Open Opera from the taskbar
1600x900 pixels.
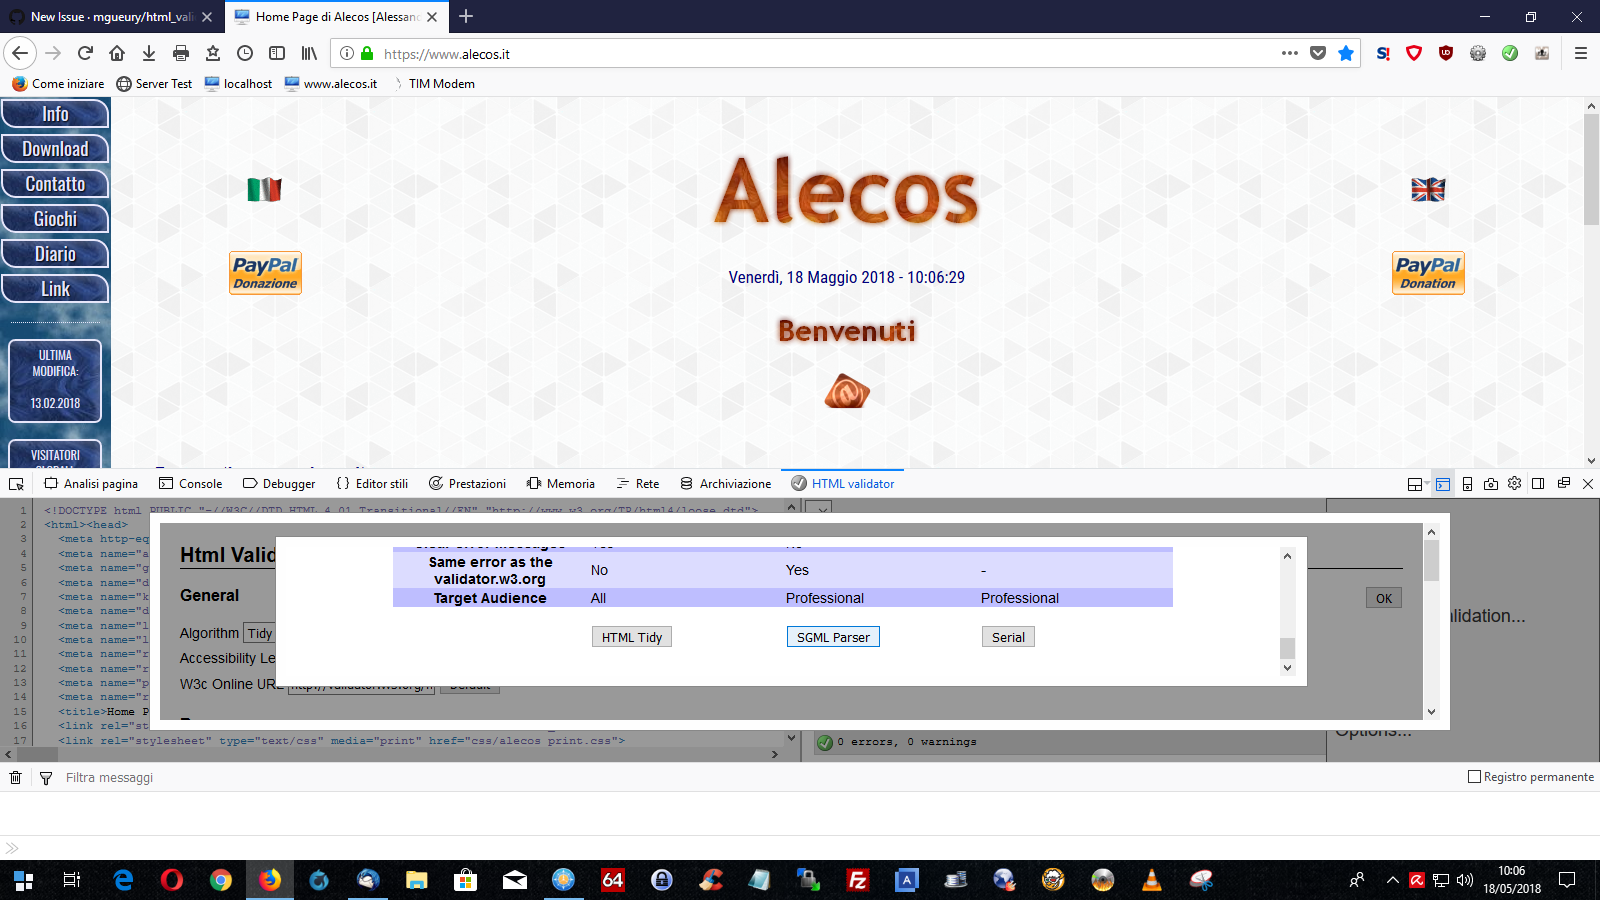172,880
